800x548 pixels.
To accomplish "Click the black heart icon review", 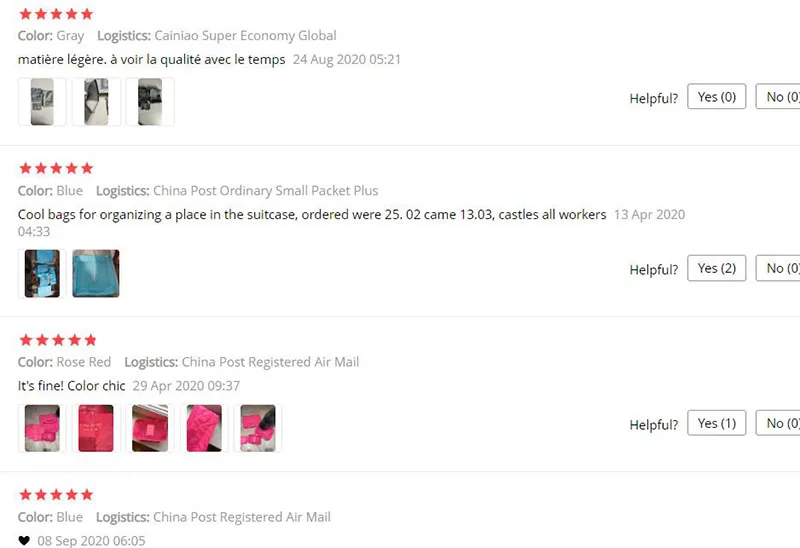I will click(24, 540).
